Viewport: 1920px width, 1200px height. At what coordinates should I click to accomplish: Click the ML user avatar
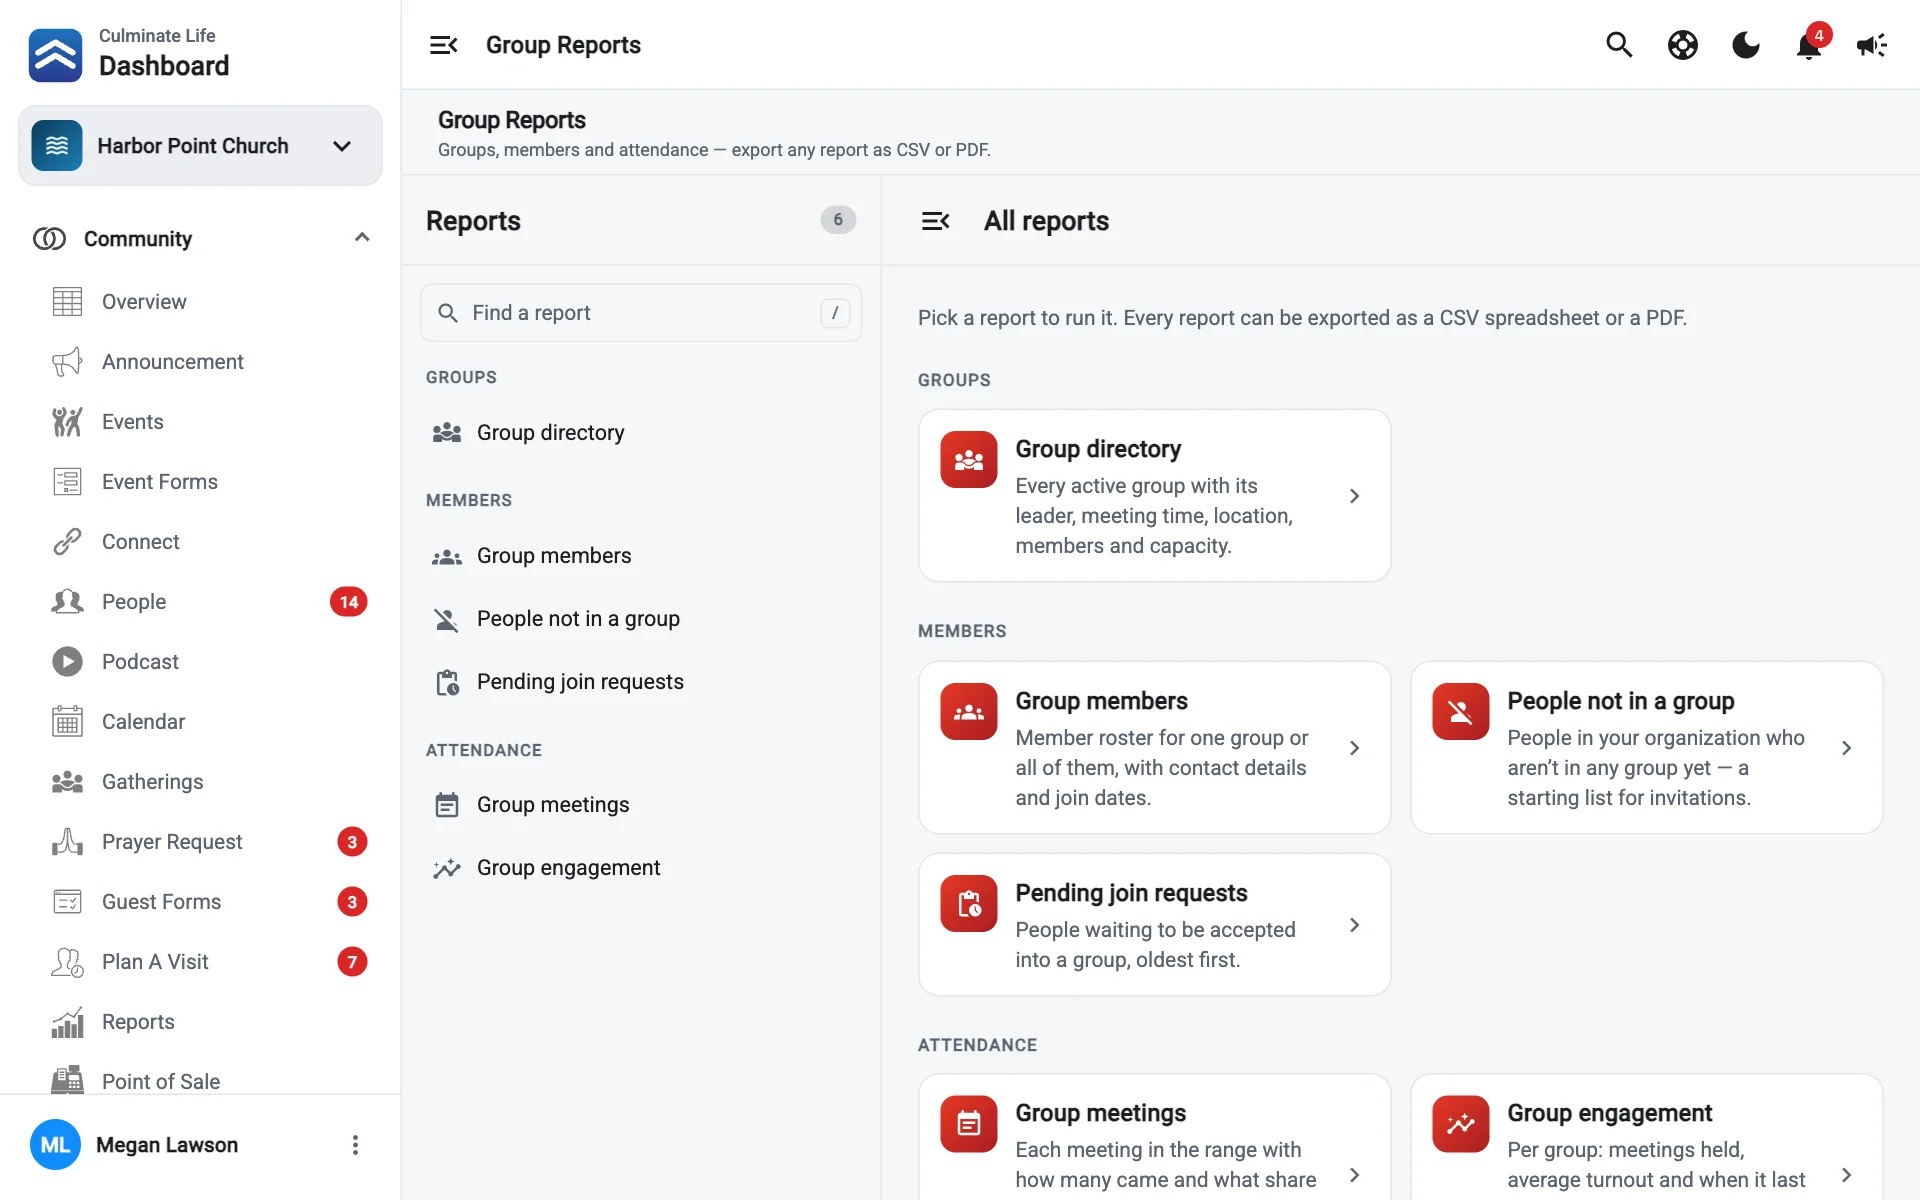(x=55, y=1145)
